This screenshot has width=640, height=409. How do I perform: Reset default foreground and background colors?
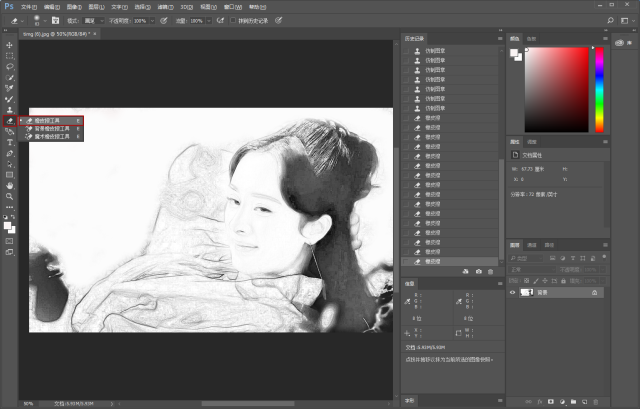point(5,217)
